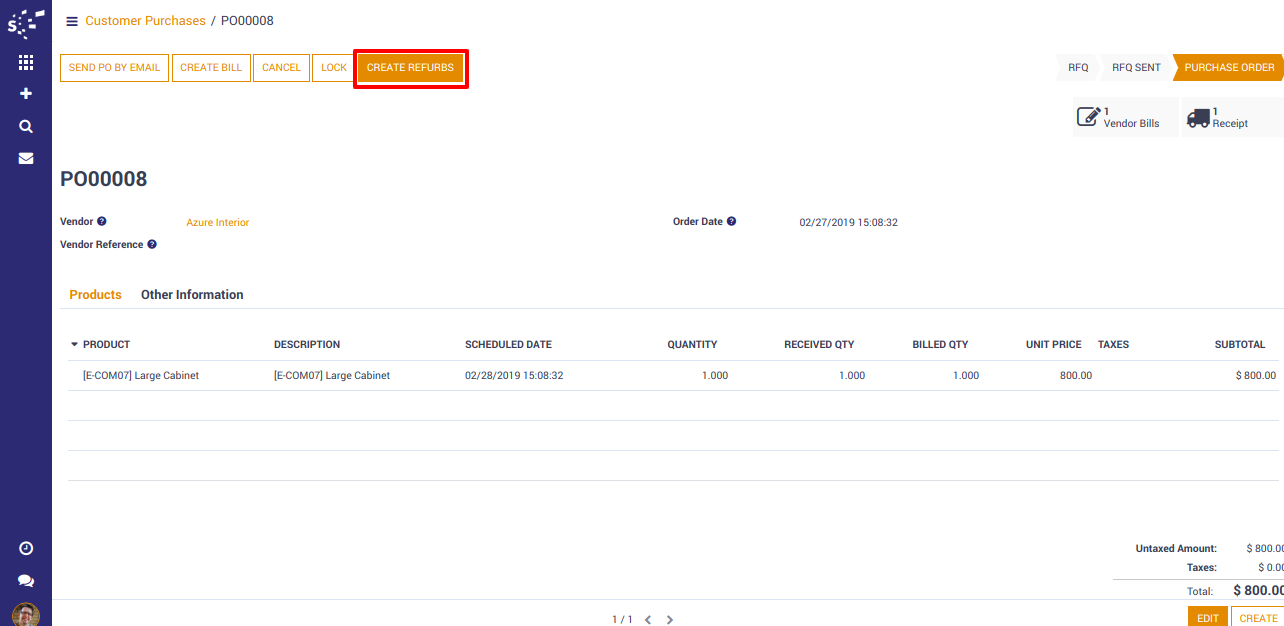
Task: Go to next record arrow
Action: click(x=670, y=620)
